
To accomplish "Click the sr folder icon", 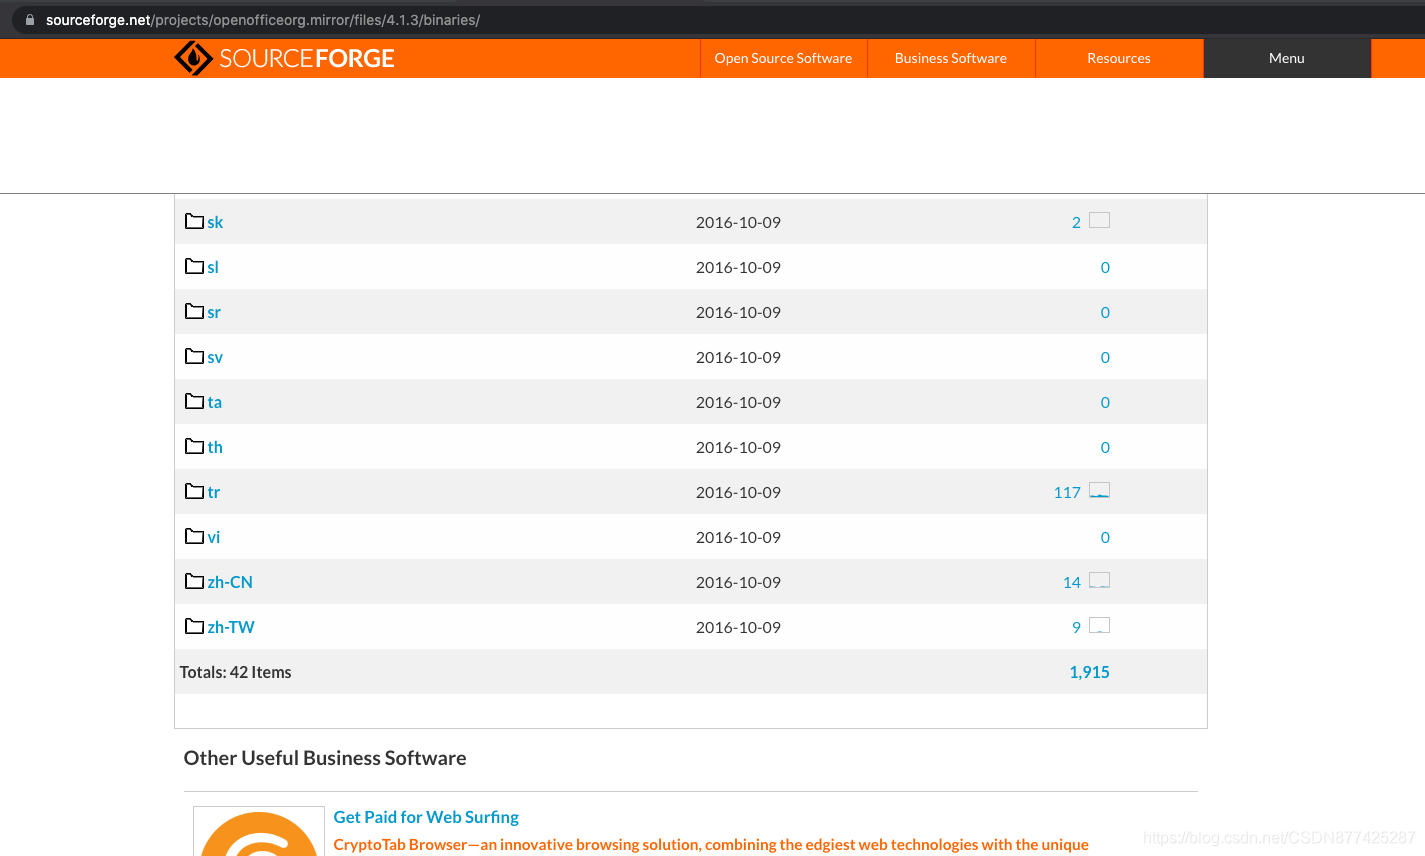I will [x=194, y=311].
